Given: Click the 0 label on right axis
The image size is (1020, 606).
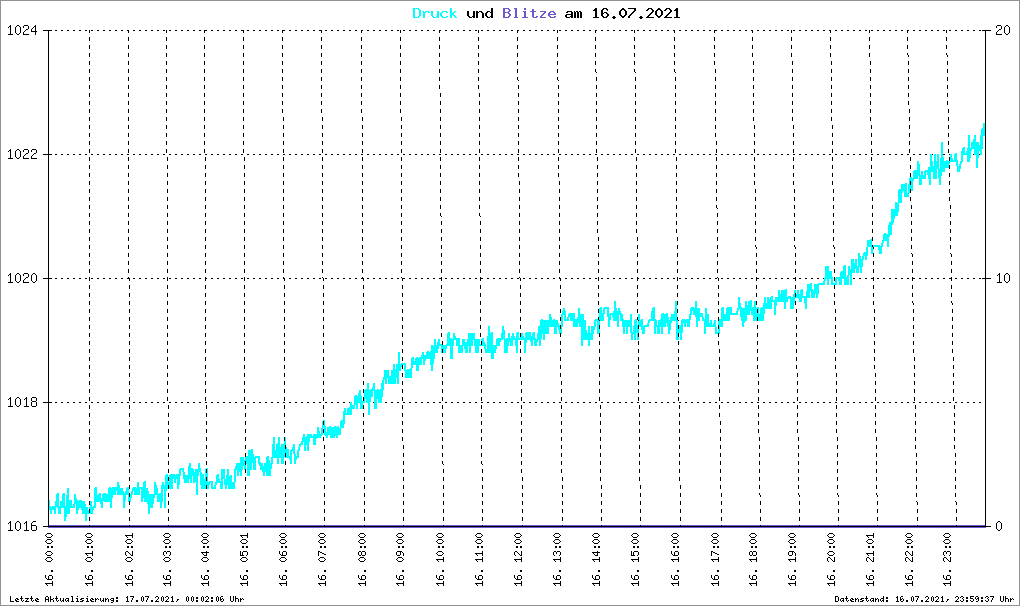Looking at the screenshot, I should (x=999, y=526).
